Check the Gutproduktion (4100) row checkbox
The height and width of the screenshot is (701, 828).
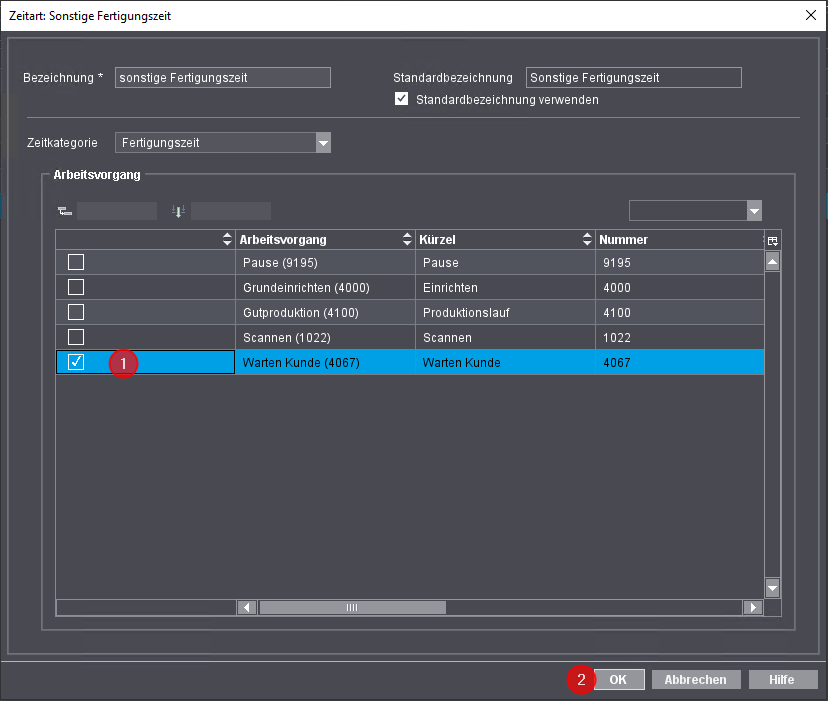(x=76, y=312)
